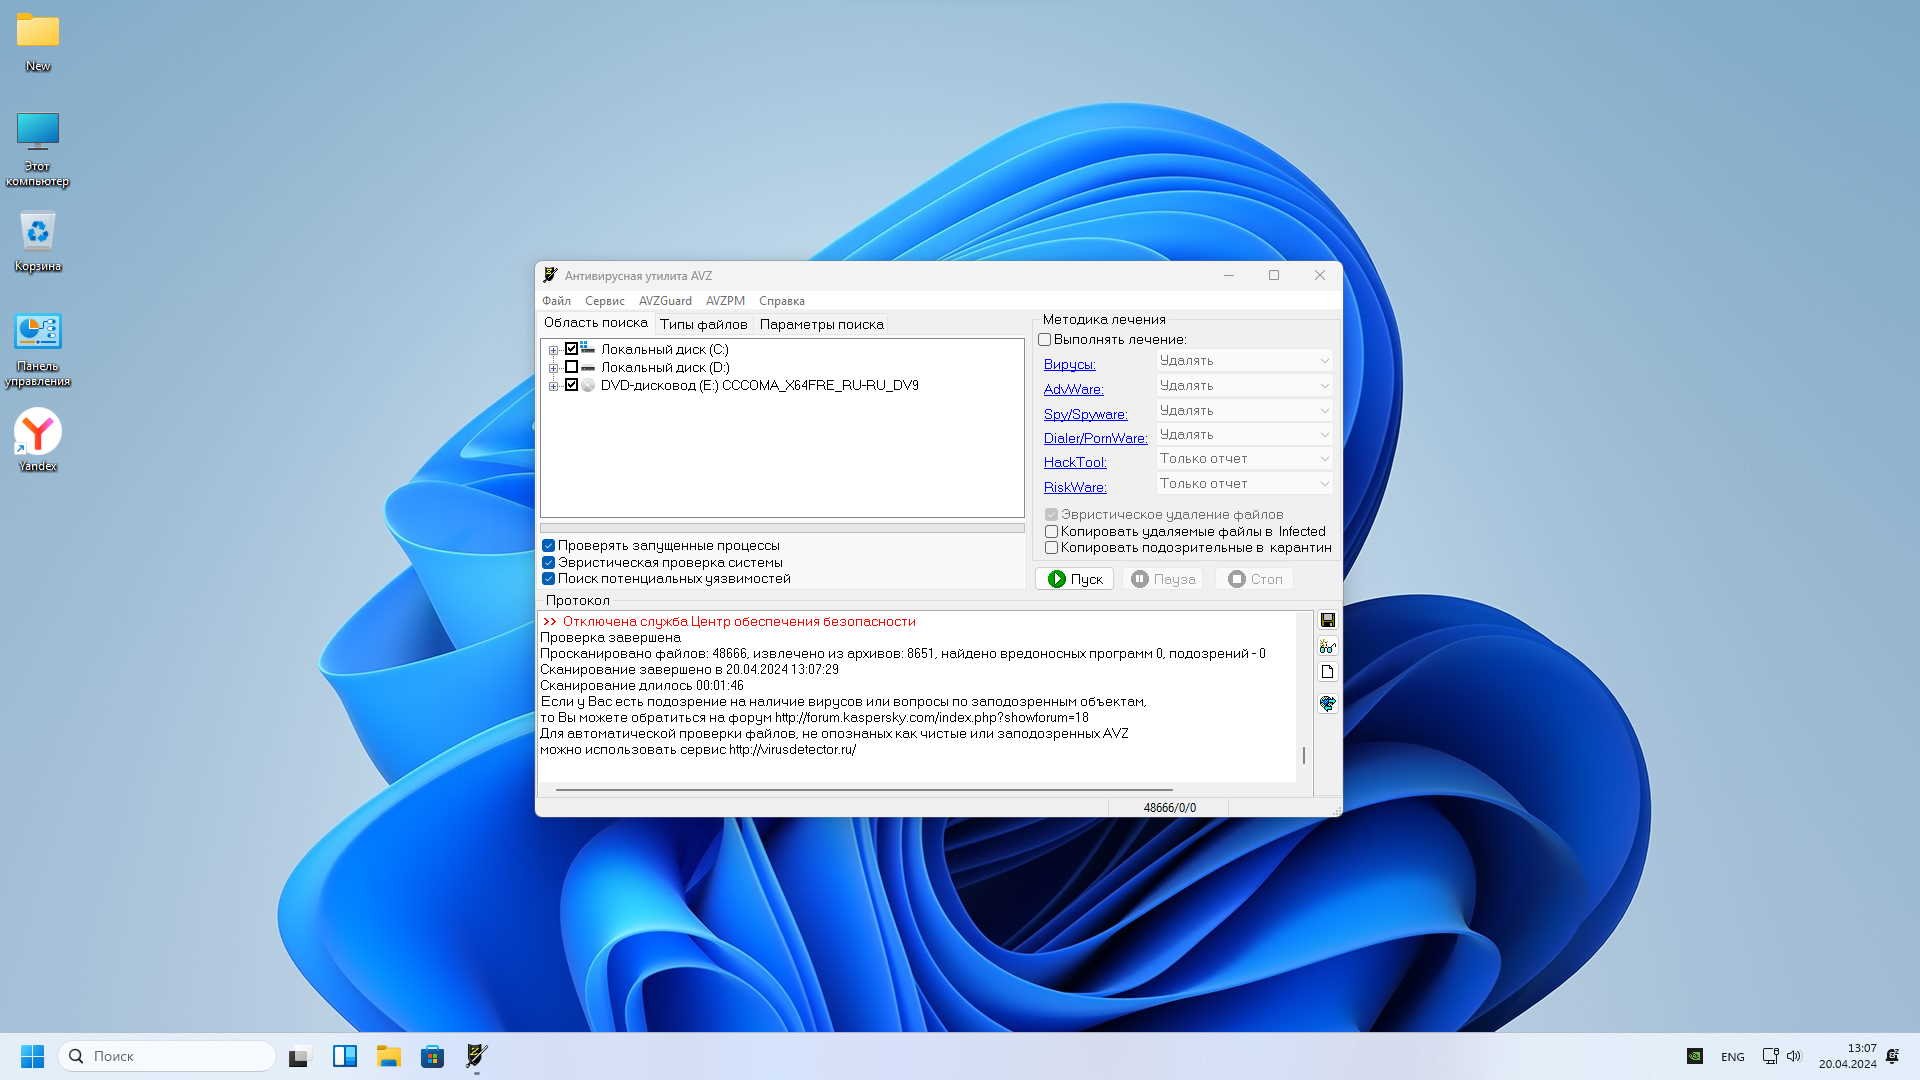Click the blank page clear protocol icon

point(1327,672)
